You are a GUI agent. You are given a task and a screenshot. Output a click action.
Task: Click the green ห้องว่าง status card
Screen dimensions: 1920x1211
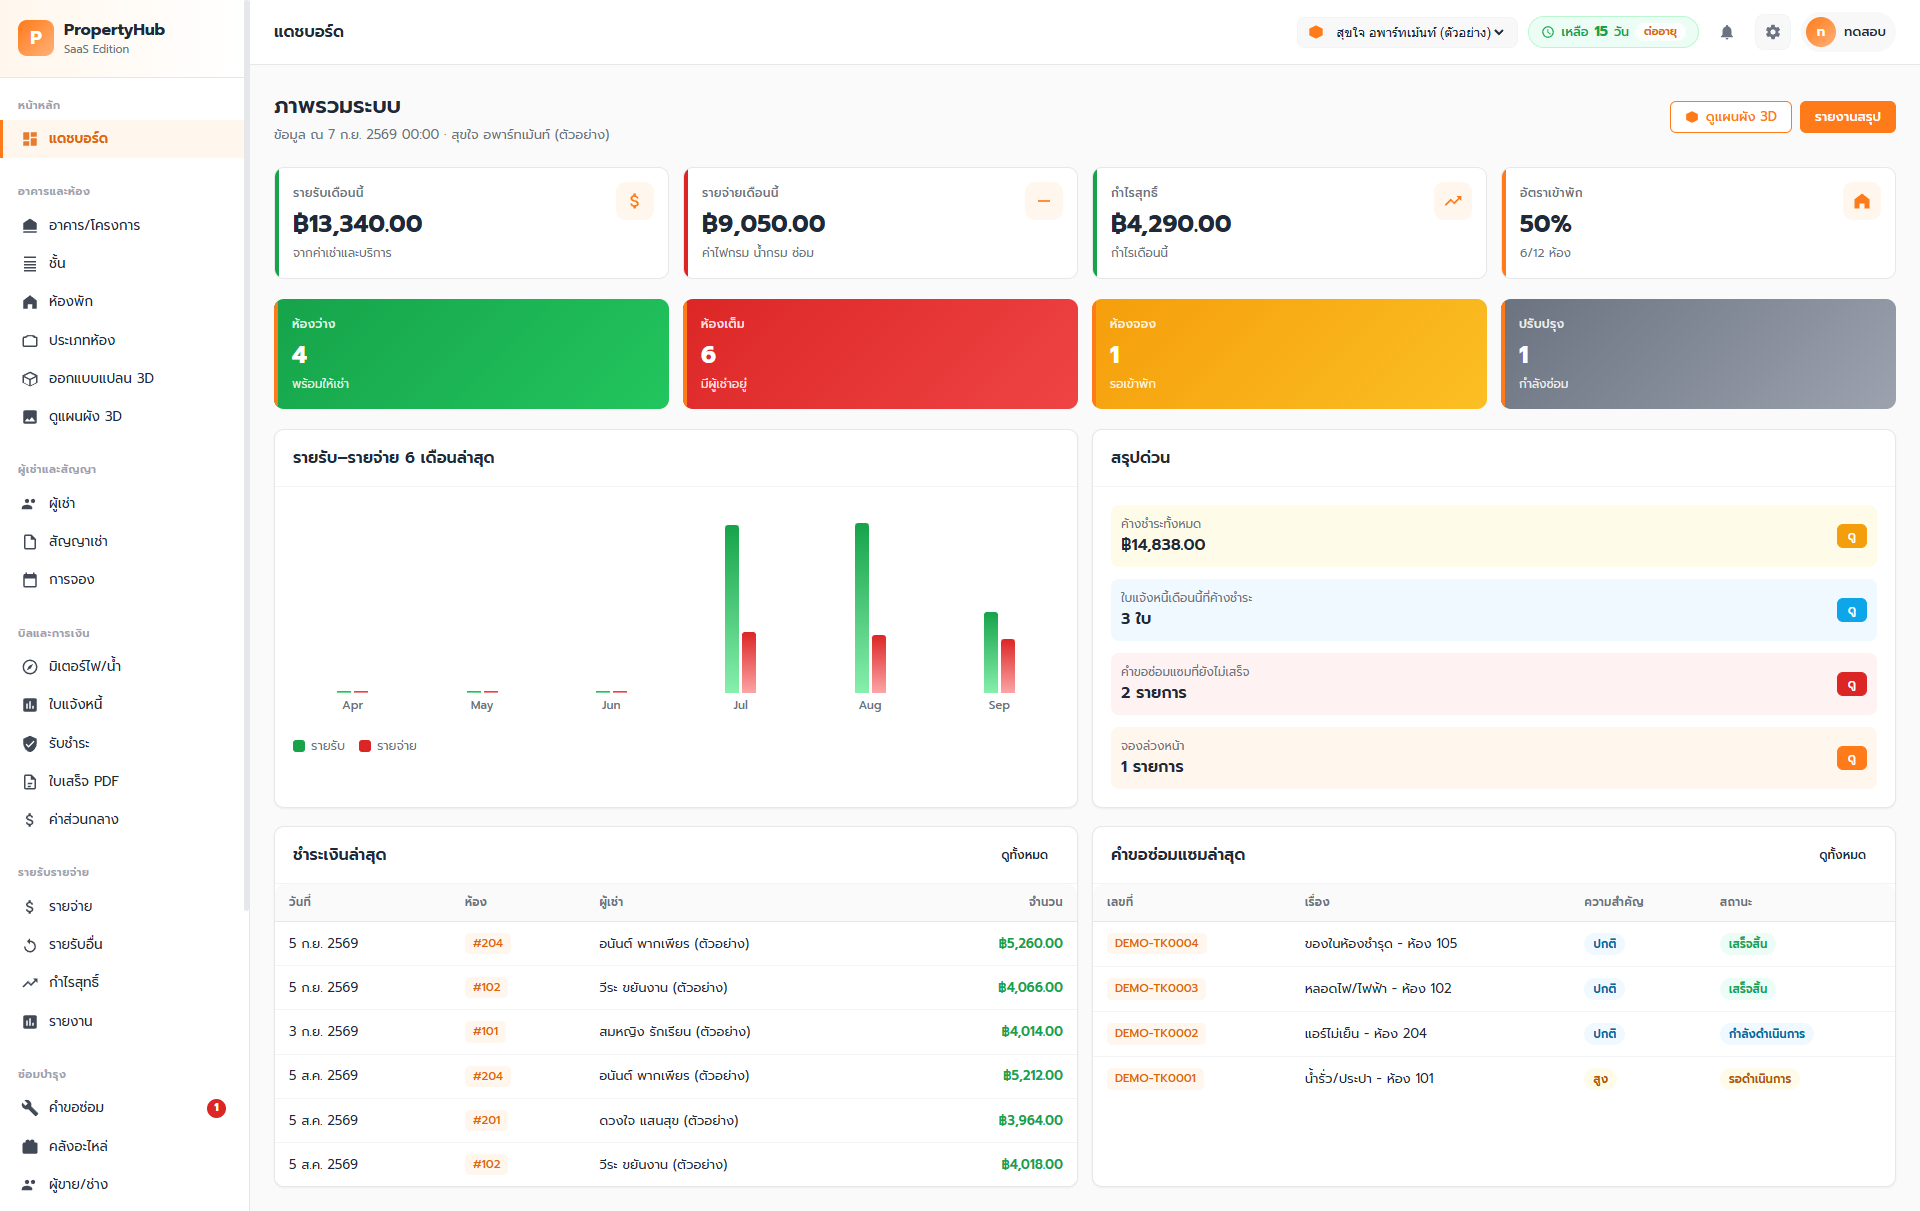point(472,354)
